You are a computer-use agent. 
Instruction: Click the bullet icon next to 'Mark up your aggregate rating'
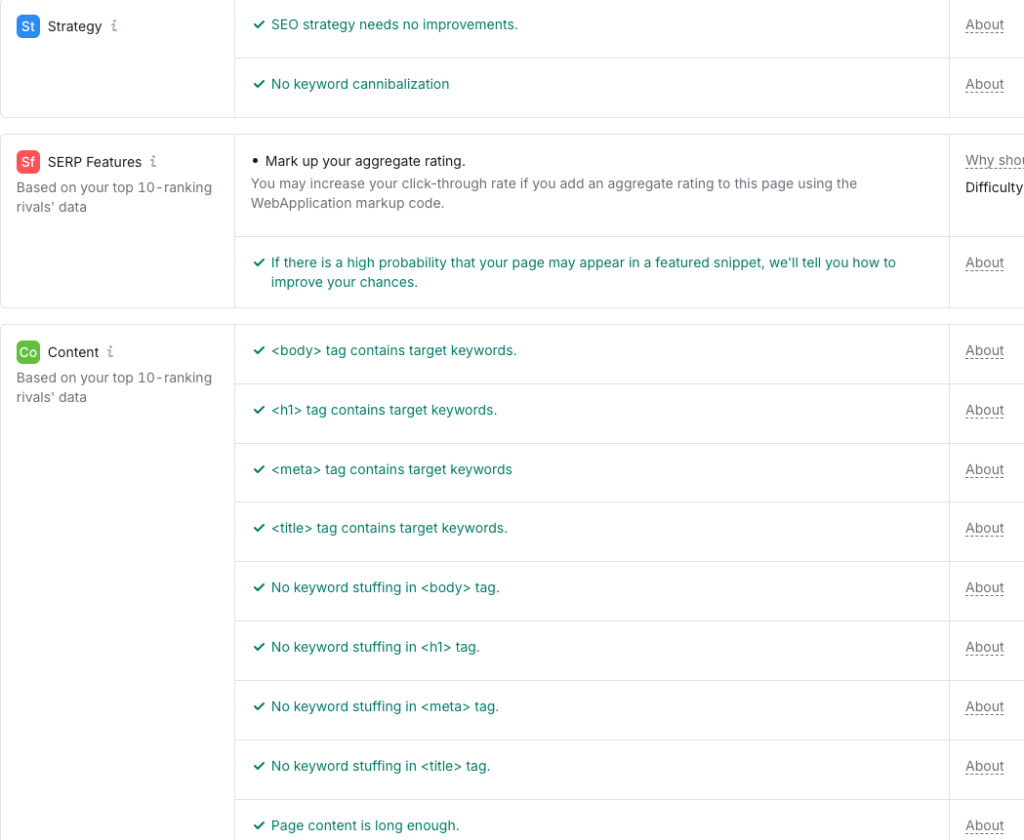click(257, 160)
